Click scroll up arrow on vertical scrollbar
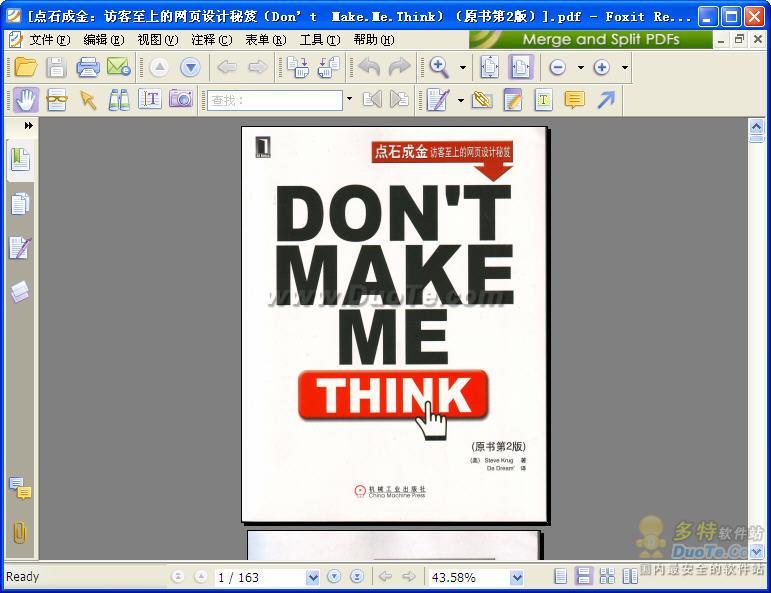Image resolution: width=771 pixels, height=593 pixels. point(756,126)
